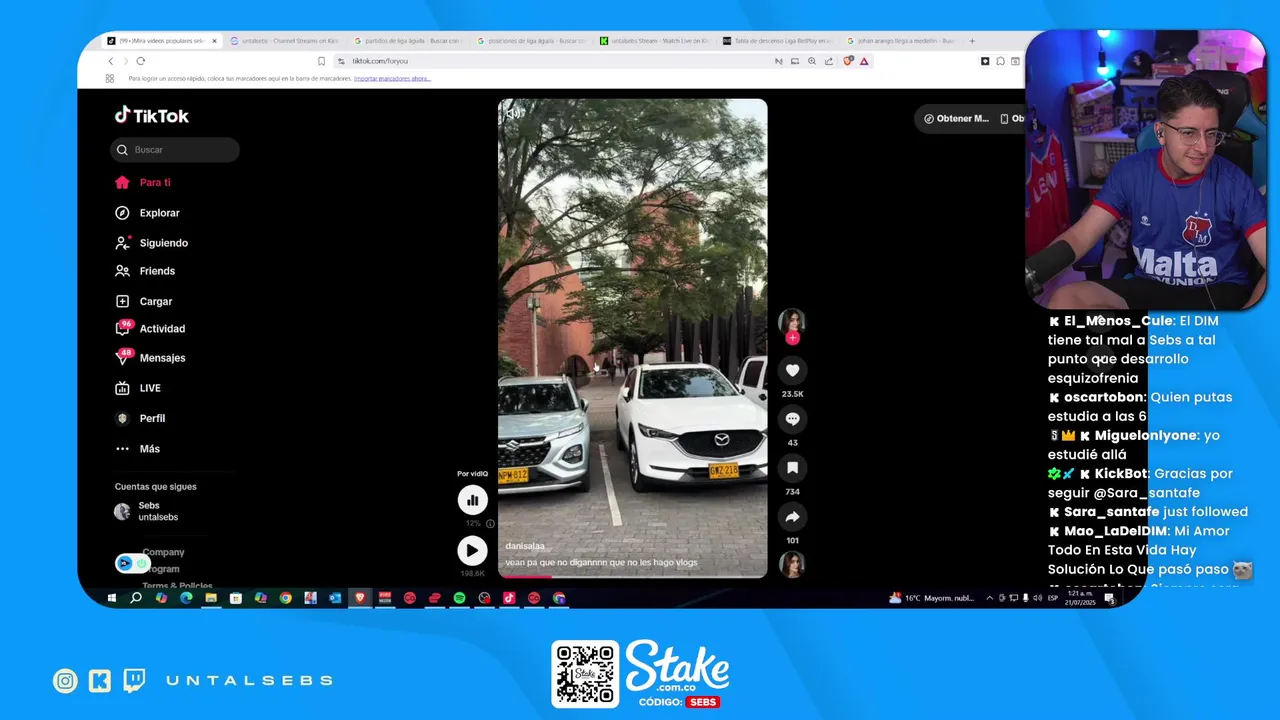Open Perfil in the sidebar
This screenshot has width=1280, height=720.
(140, 419)
